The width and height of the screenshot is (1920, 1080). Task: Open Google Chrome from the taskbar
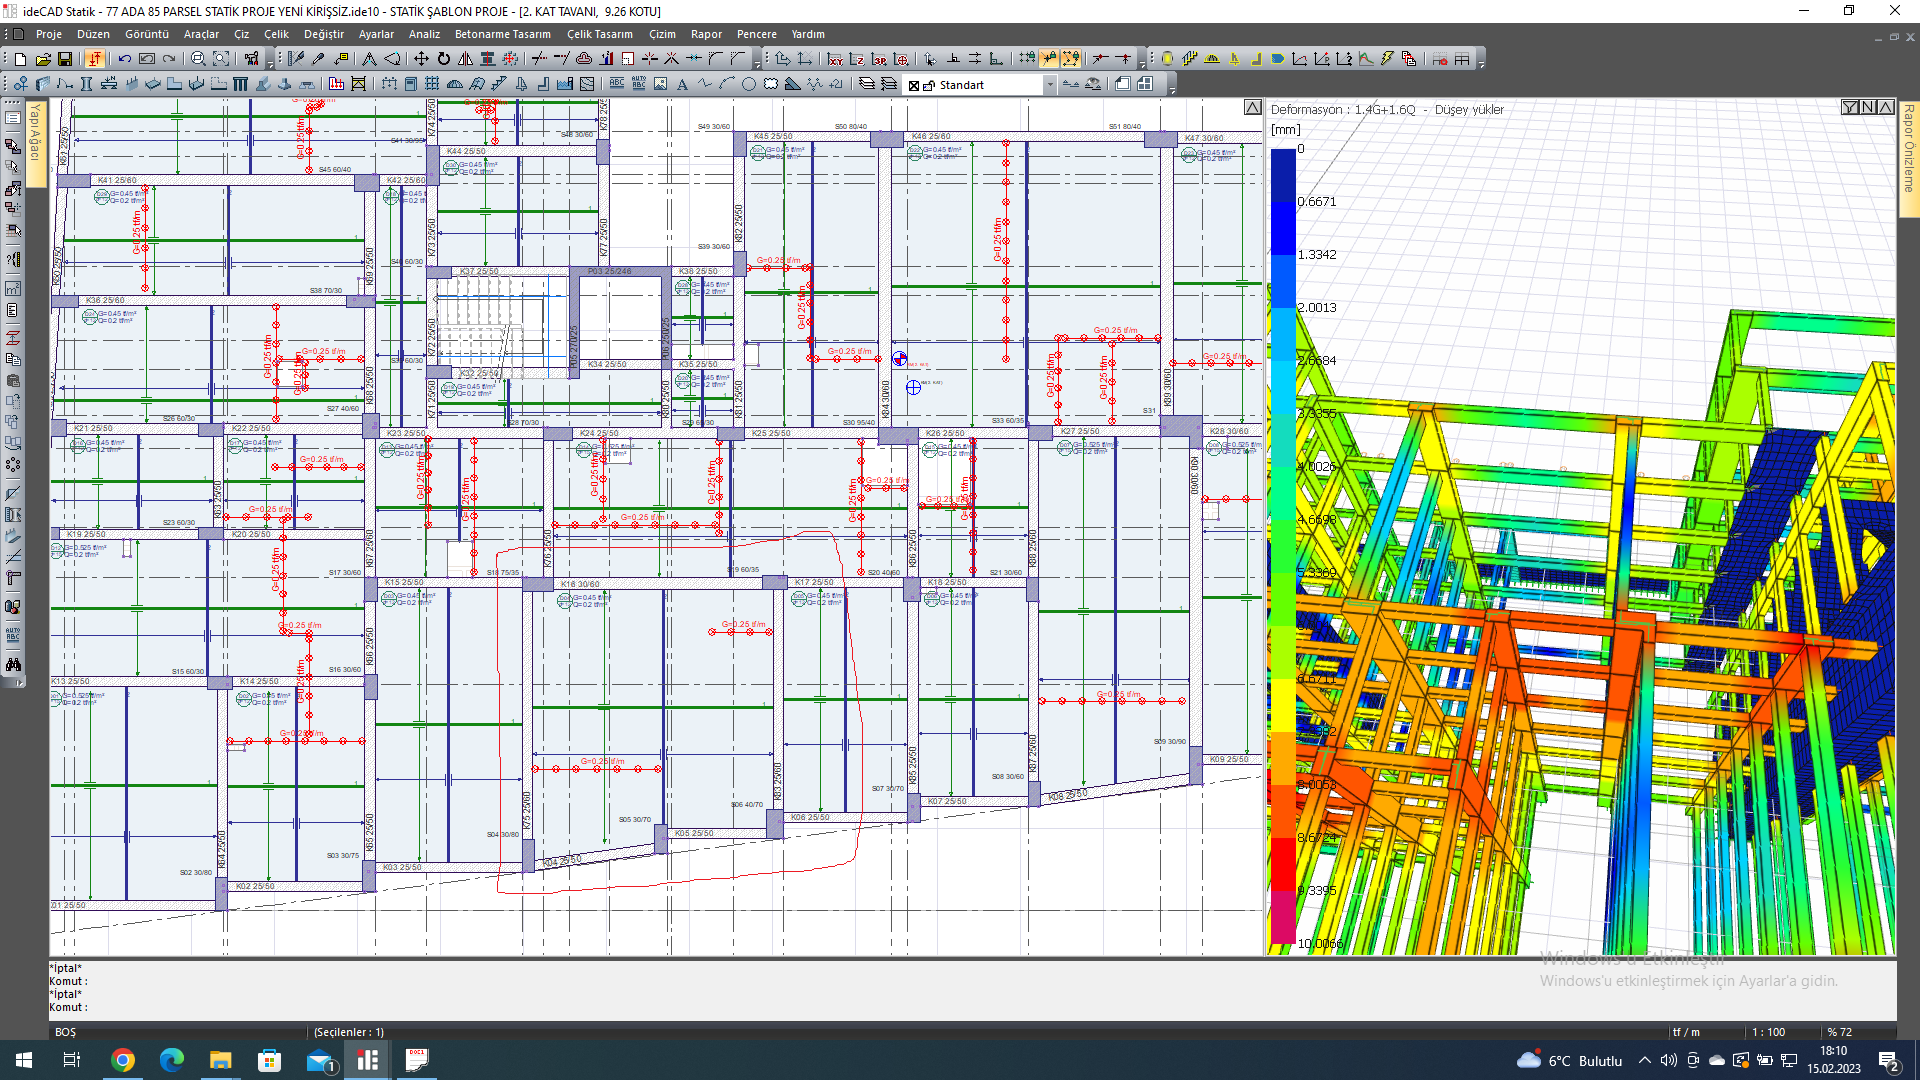point(123,1060)
